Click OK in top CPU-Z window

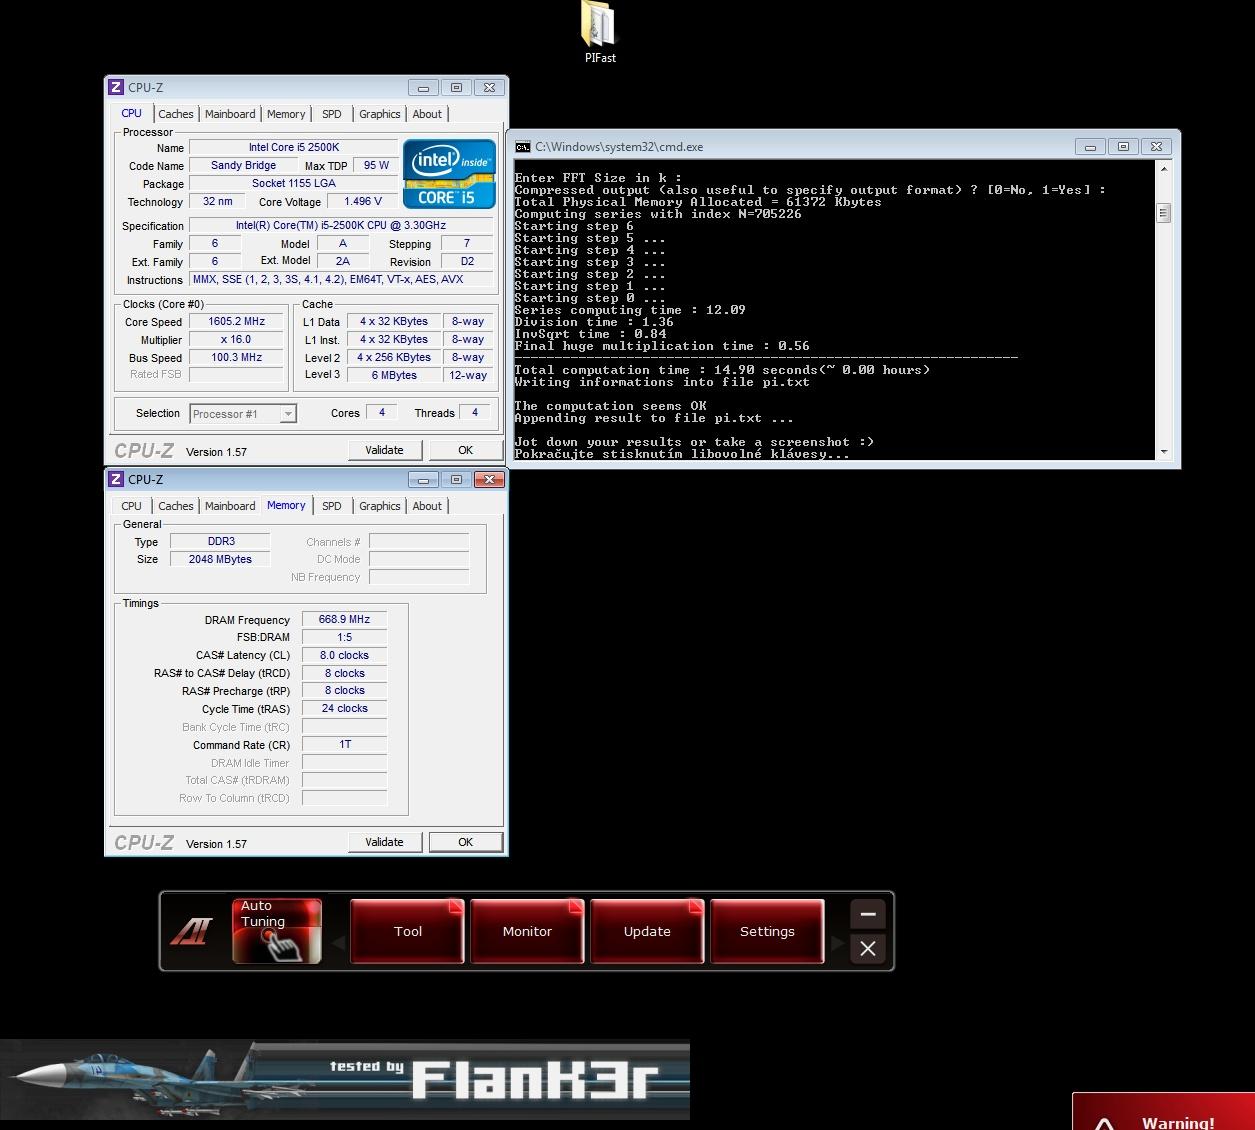point(465,450)
